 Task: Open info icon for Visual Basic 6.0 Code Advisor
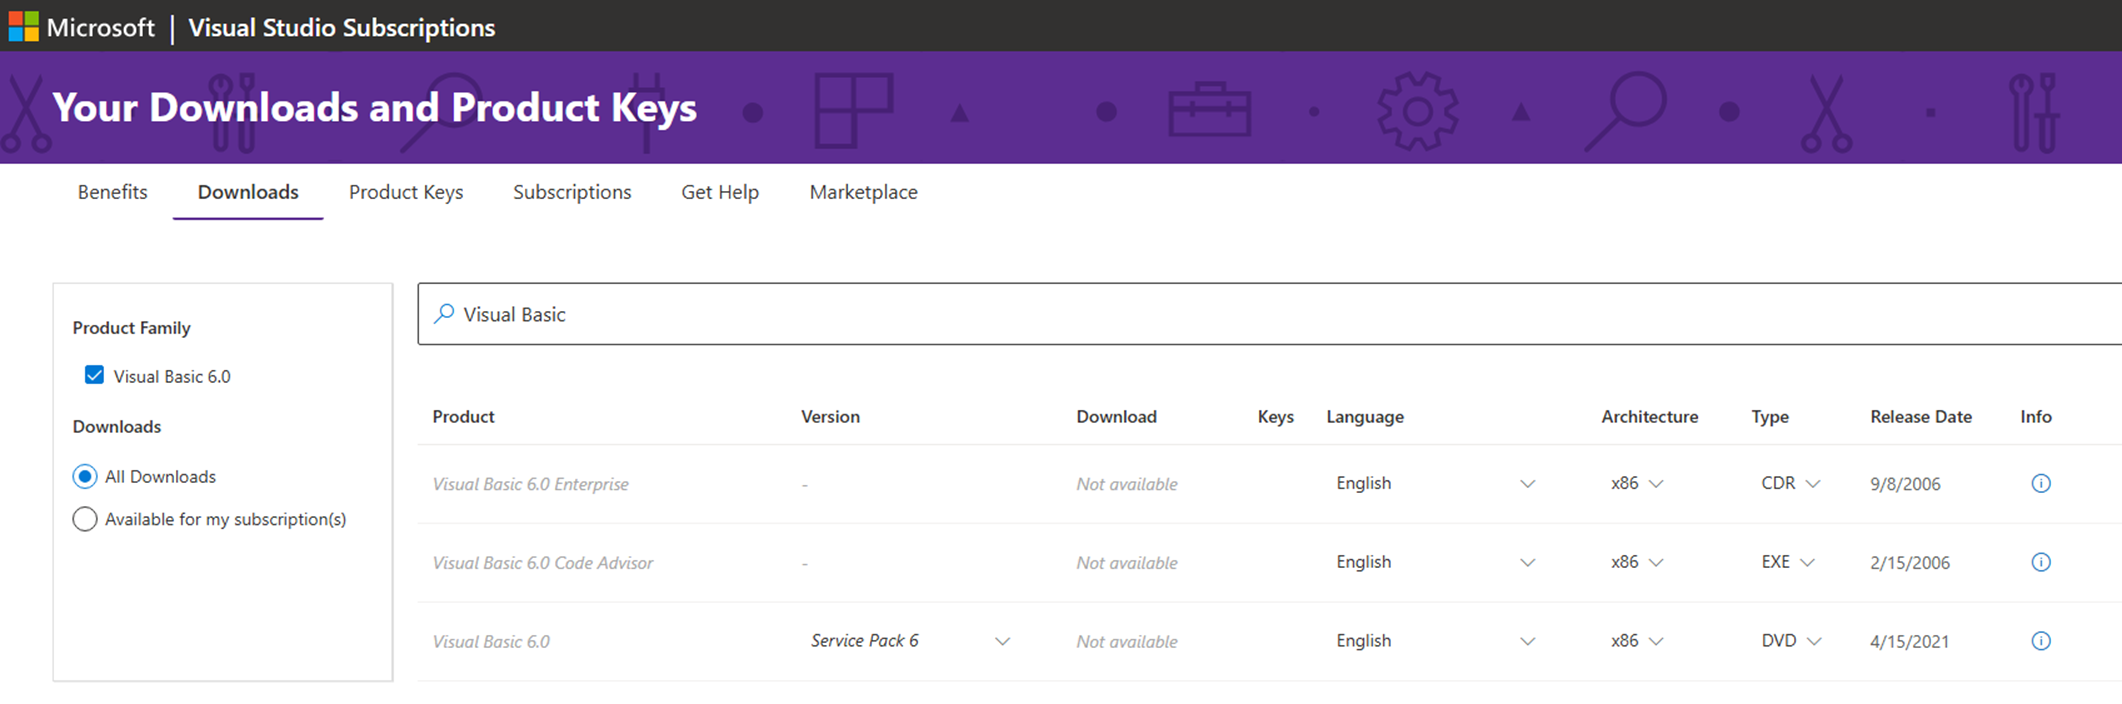[2041, 562]
